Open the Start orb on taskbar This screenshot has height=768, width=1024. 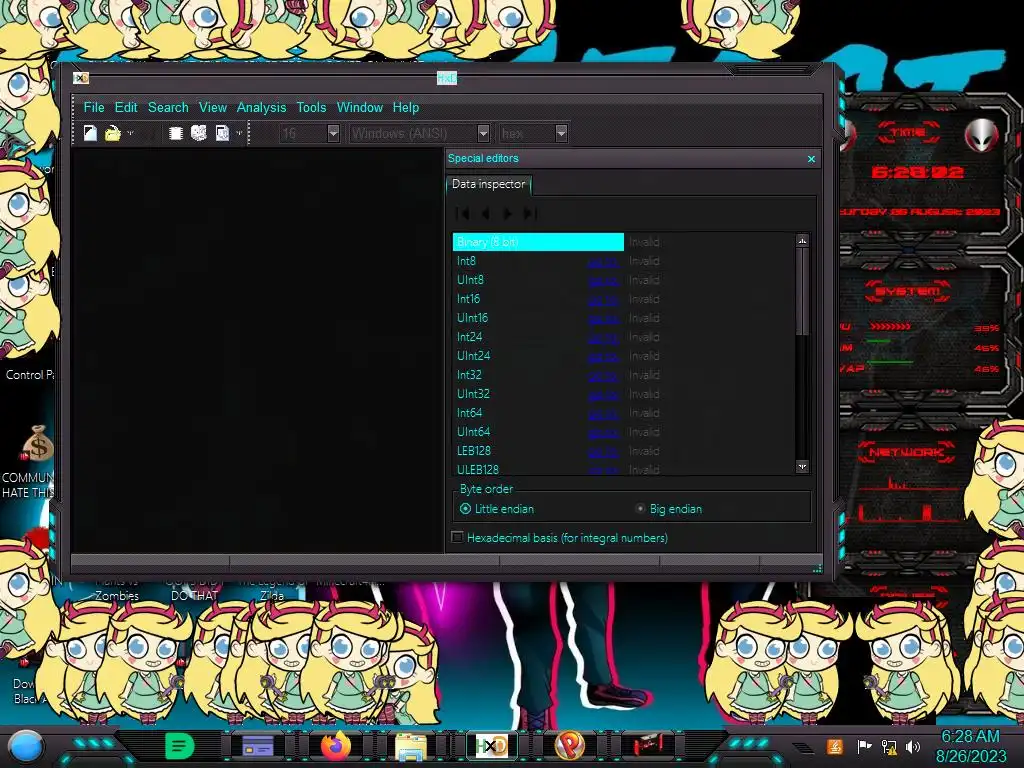26,746
